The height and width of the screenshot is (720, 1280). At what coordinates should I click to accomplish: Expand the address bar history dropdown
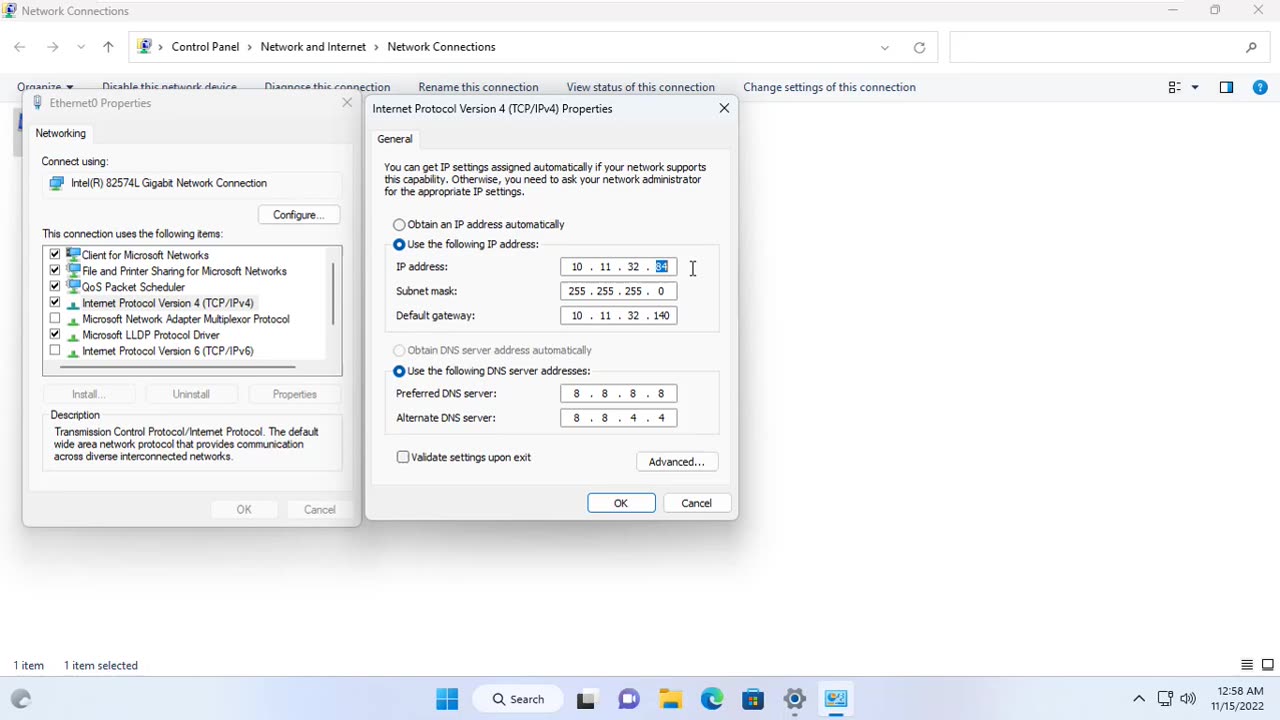(x=884, y=47)
